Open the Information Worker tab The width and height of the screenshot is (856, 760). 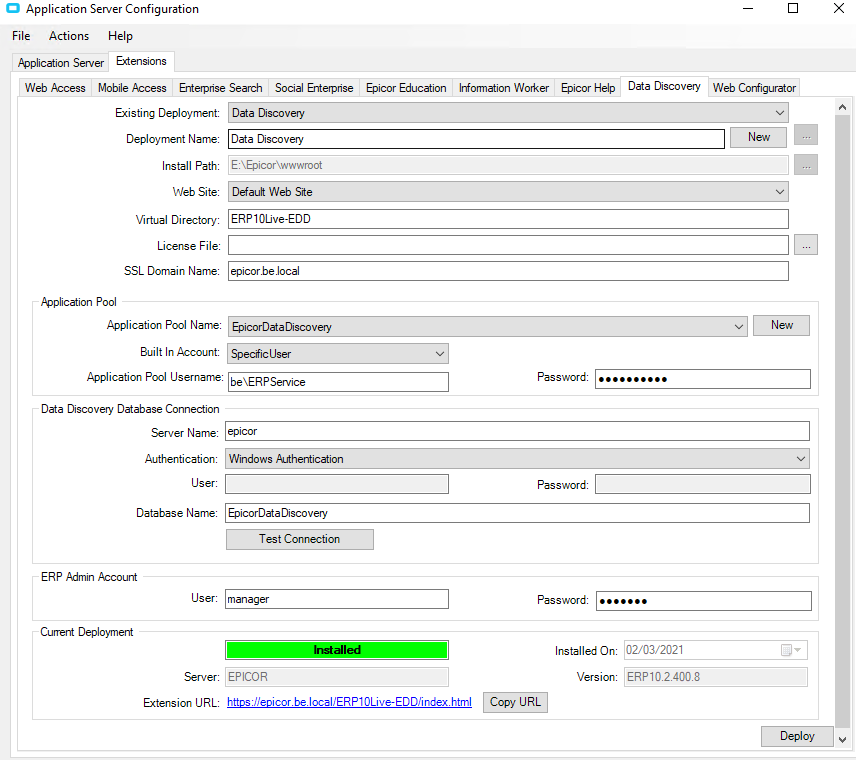[x=504, y=88]
